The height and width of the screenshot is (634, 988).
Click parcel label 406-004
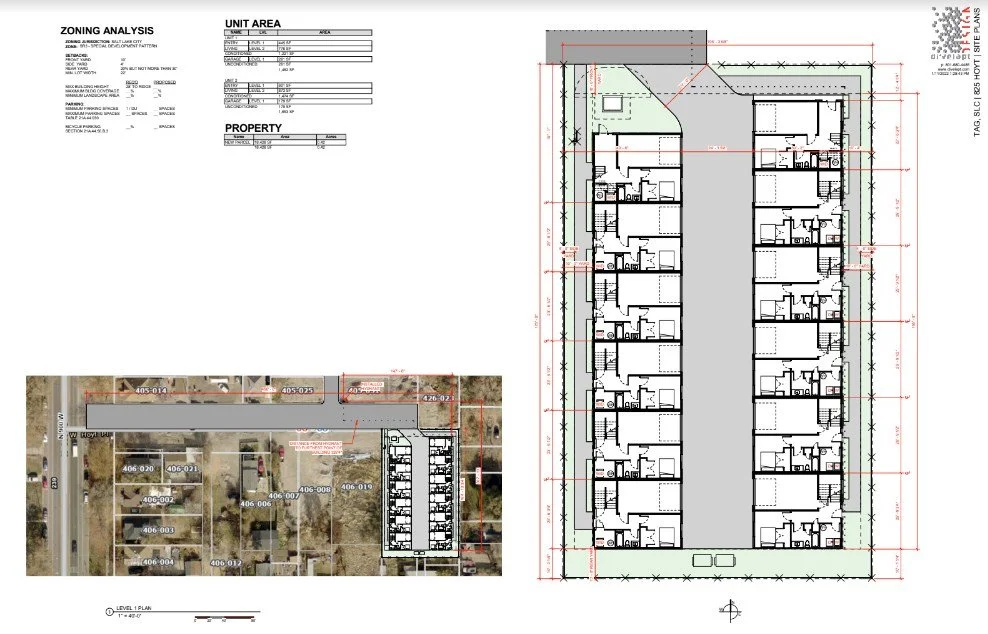tap(158, 562)
